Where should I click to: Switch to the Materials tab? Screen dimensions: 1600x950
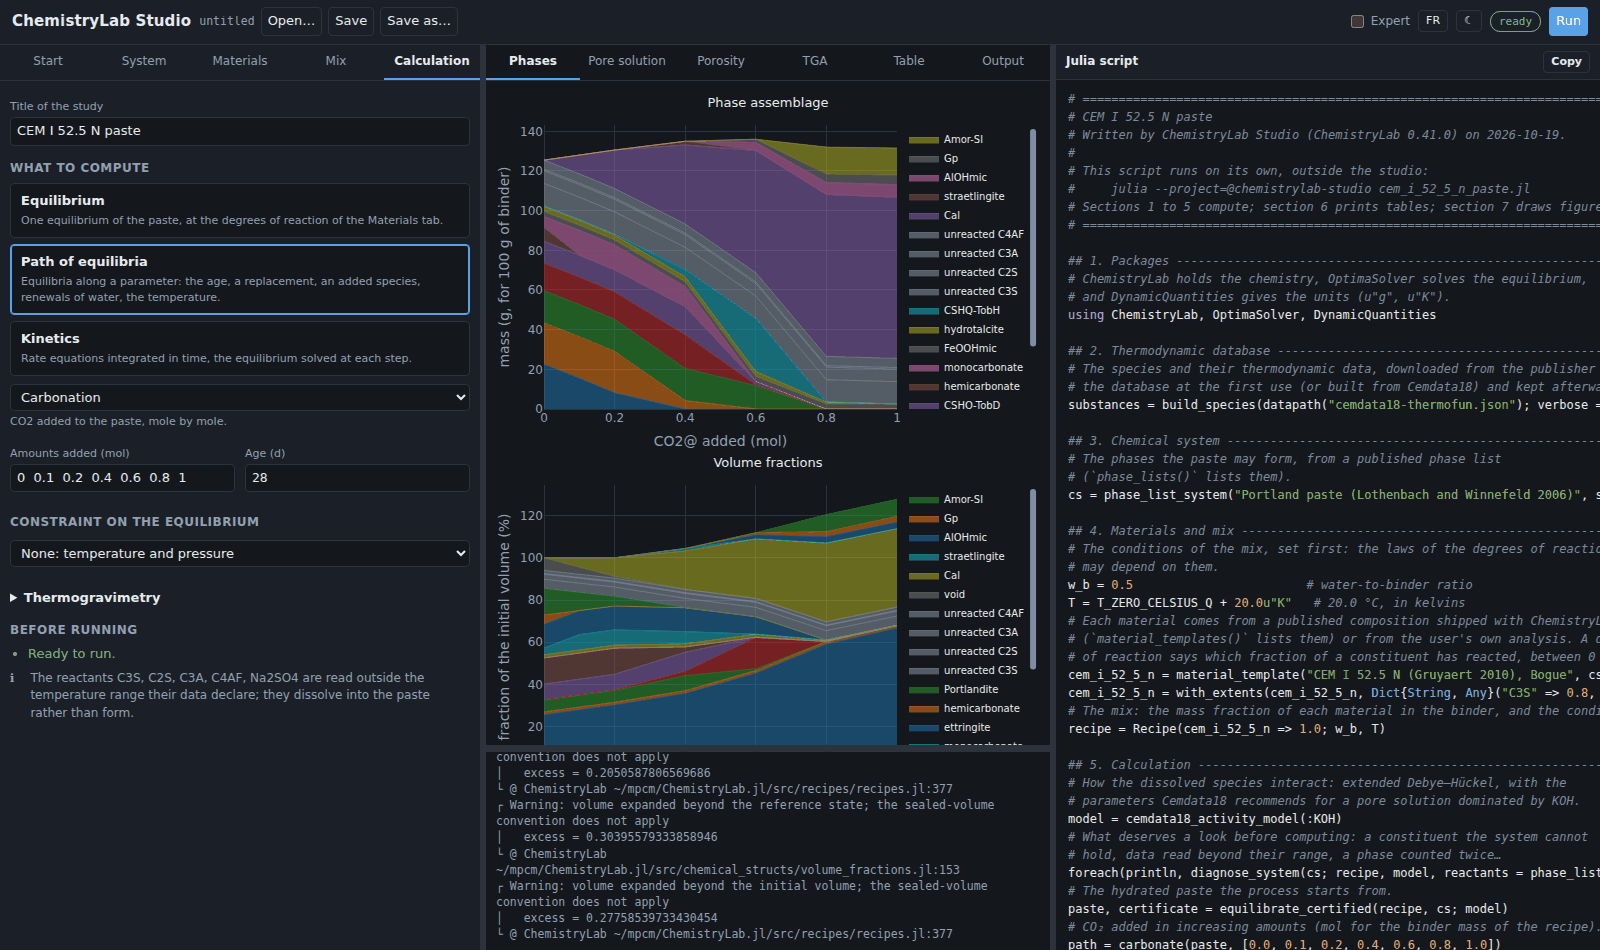(240, 61)
